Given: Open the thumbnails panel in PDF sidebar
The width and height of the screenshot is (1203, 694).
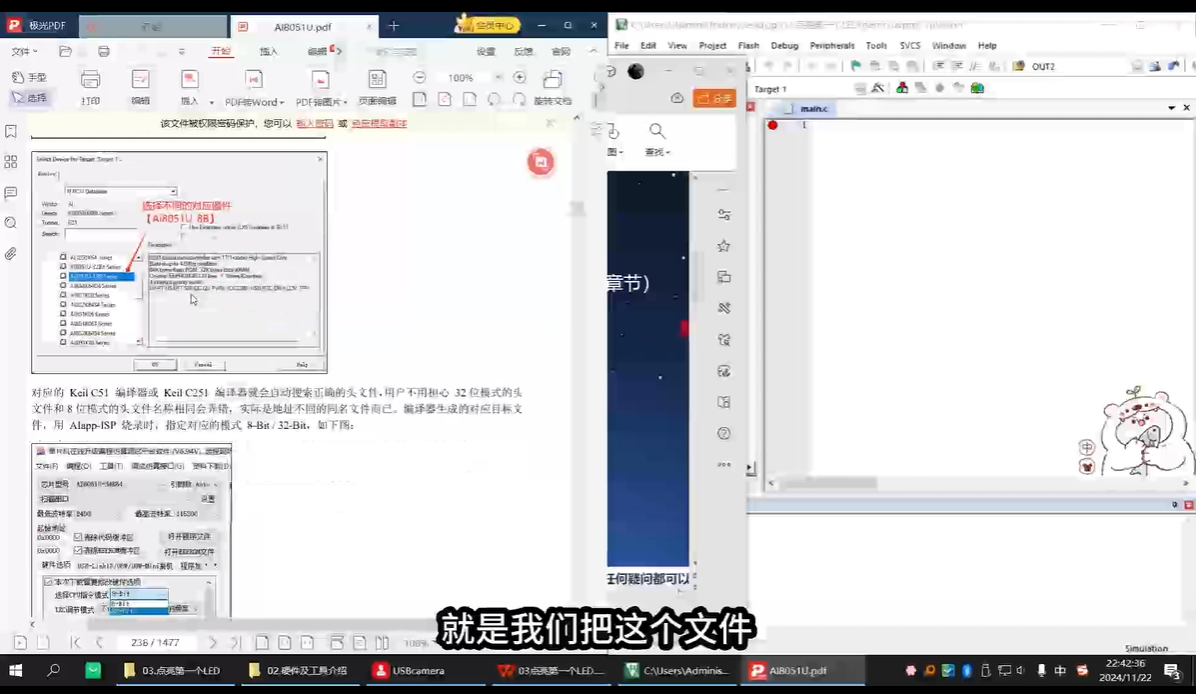Looking at the screenshot, I should (x=11, y=162).
